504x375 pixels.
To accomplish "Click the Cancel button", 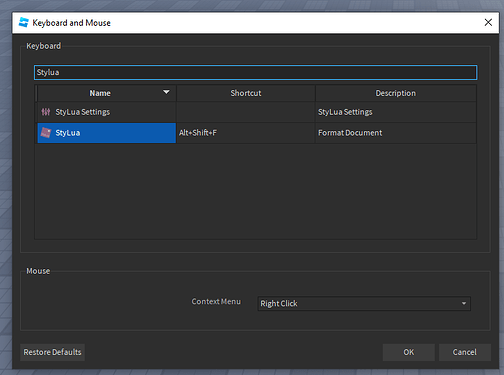I will [x=465, y=352].
